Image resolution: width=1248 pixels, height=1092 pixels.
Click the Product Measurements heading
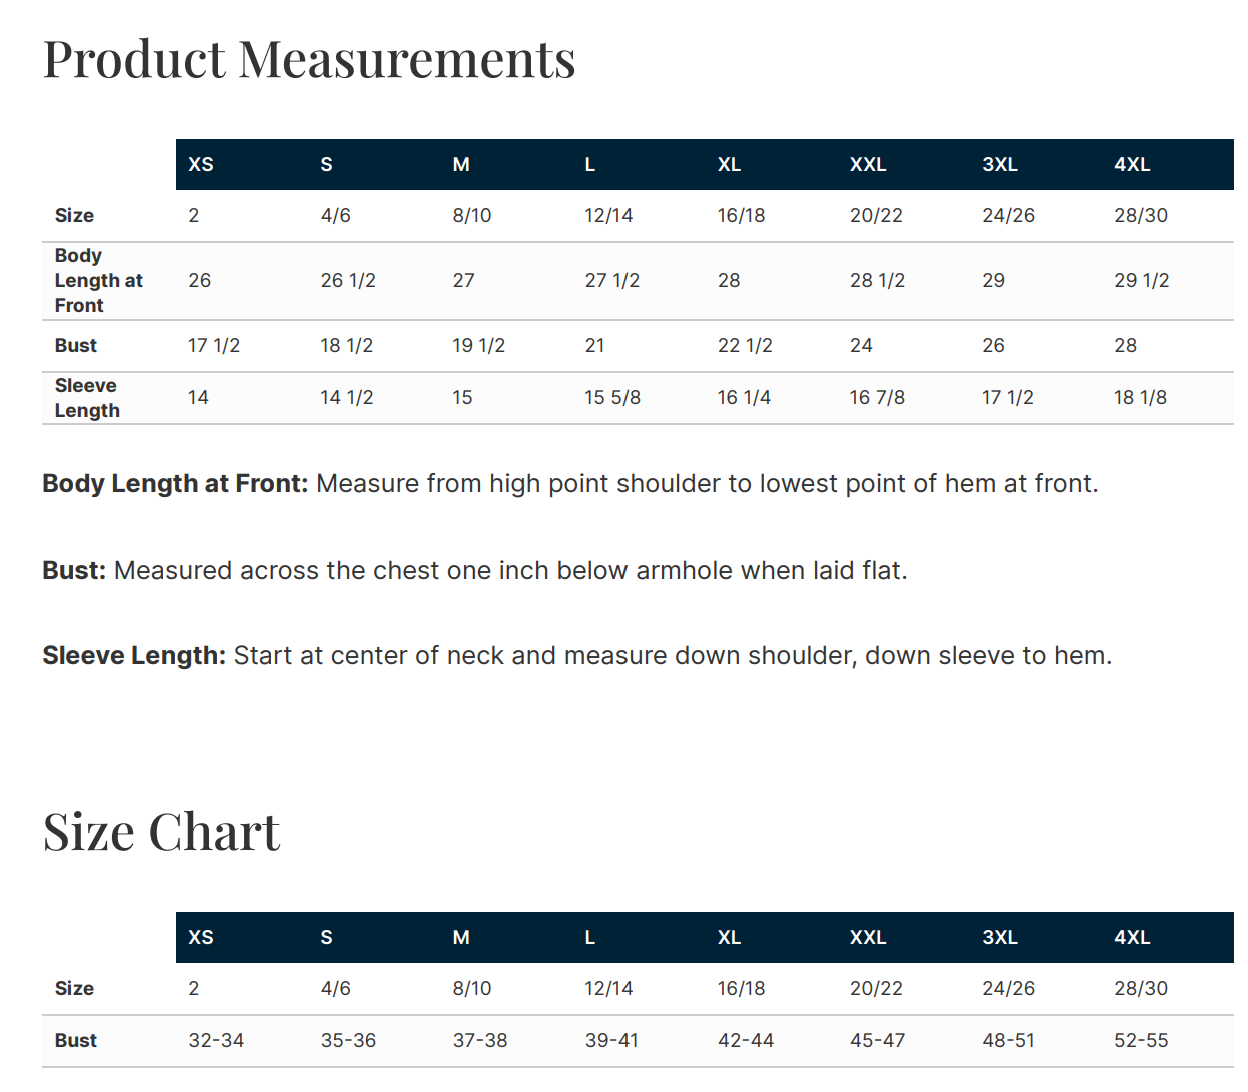pyautogui.click(x=309, y=60)
